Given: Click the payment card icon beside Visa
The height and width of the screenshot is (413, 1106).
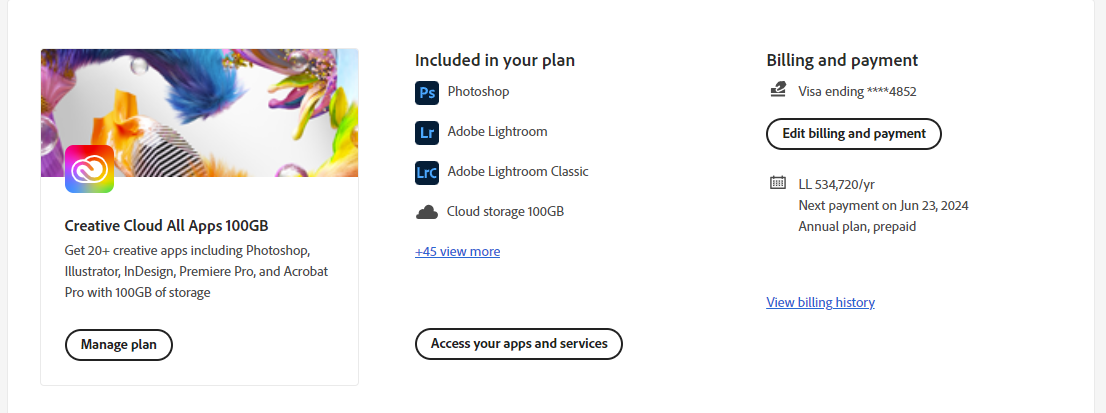Looking at the screenshot, I should [777, 90].
